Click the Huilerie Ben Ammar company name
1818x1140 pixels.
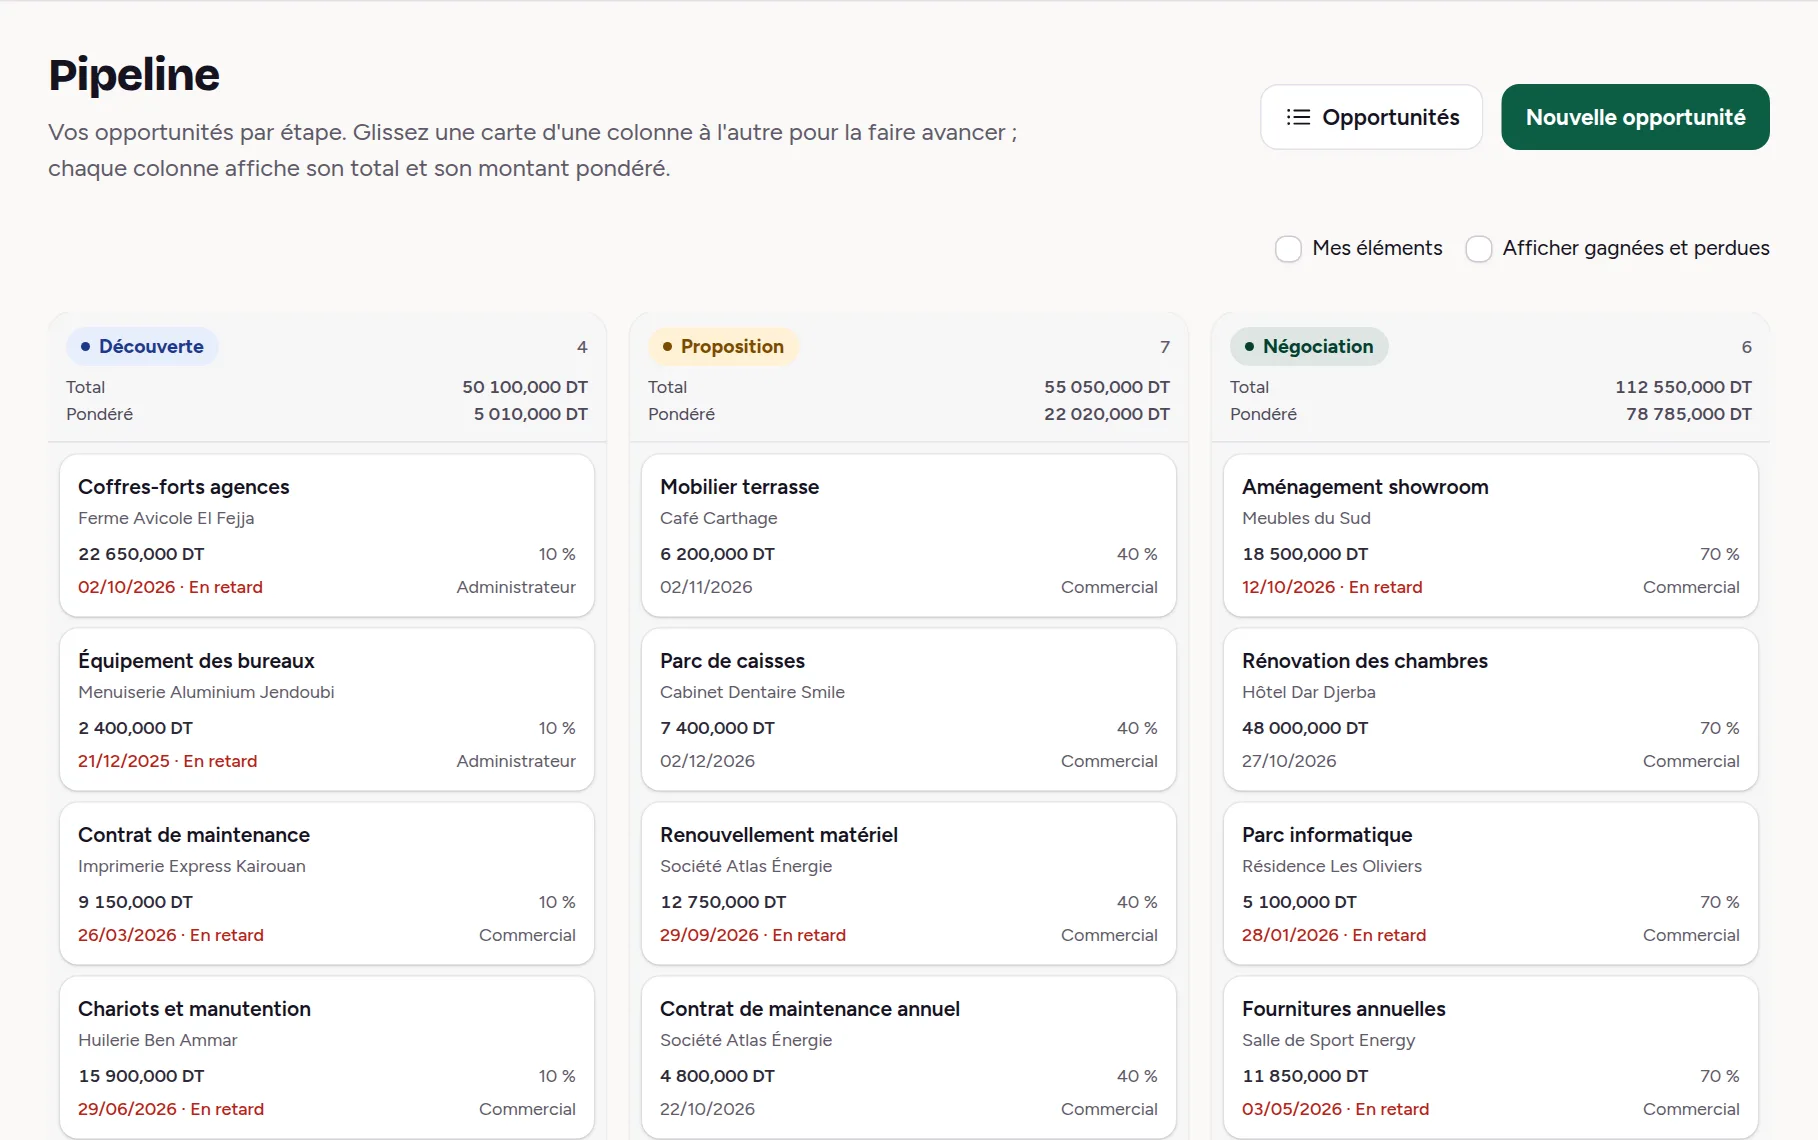click(x=157, y=1040)
